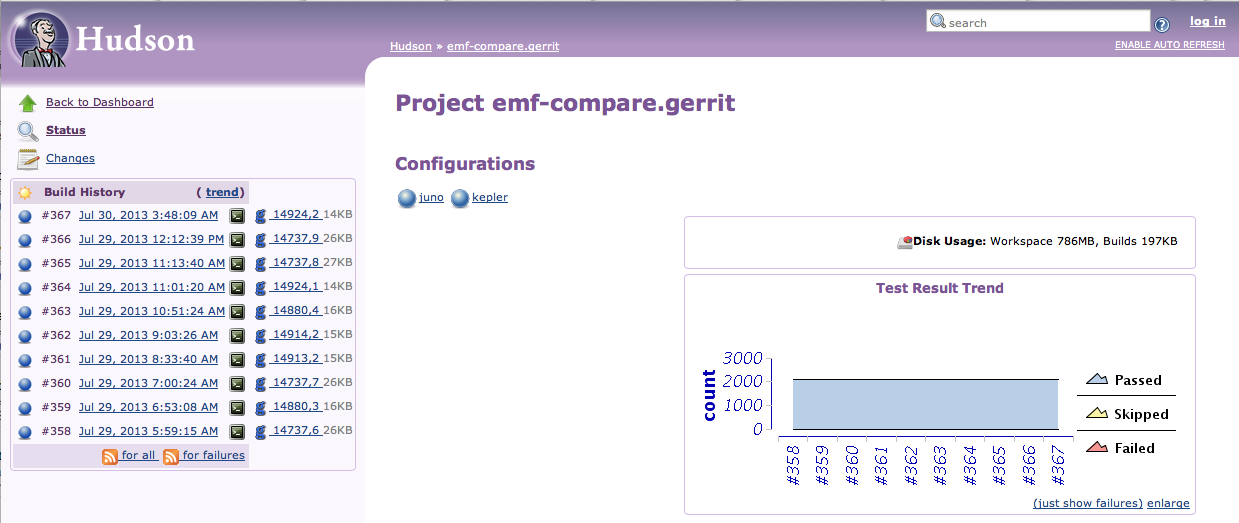The image size is (1239, 523).
Task: Click the gerrit icon next to 14924,2 on #367
Action: [x=261, y=215]
